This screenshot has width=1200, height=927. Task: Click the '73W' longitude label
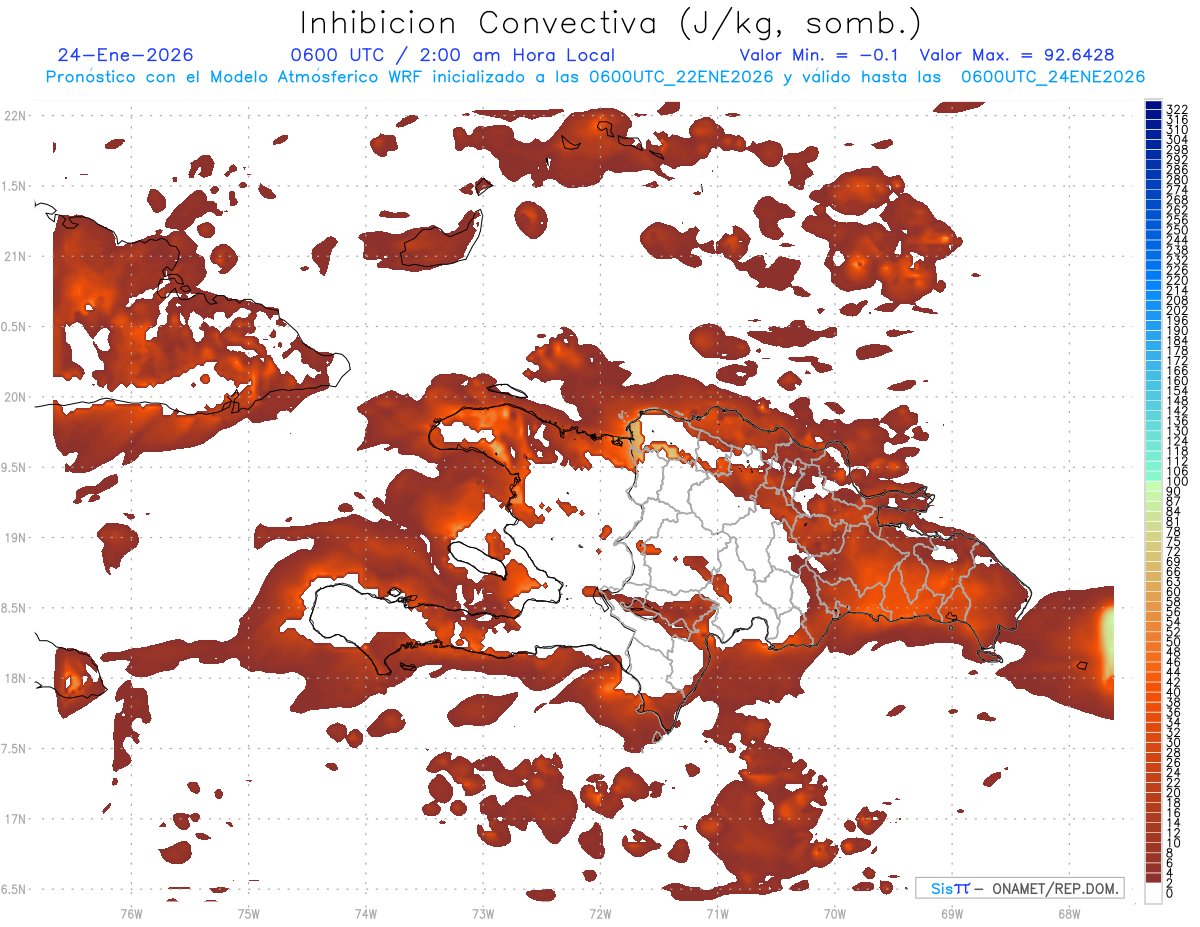[483, 913]
